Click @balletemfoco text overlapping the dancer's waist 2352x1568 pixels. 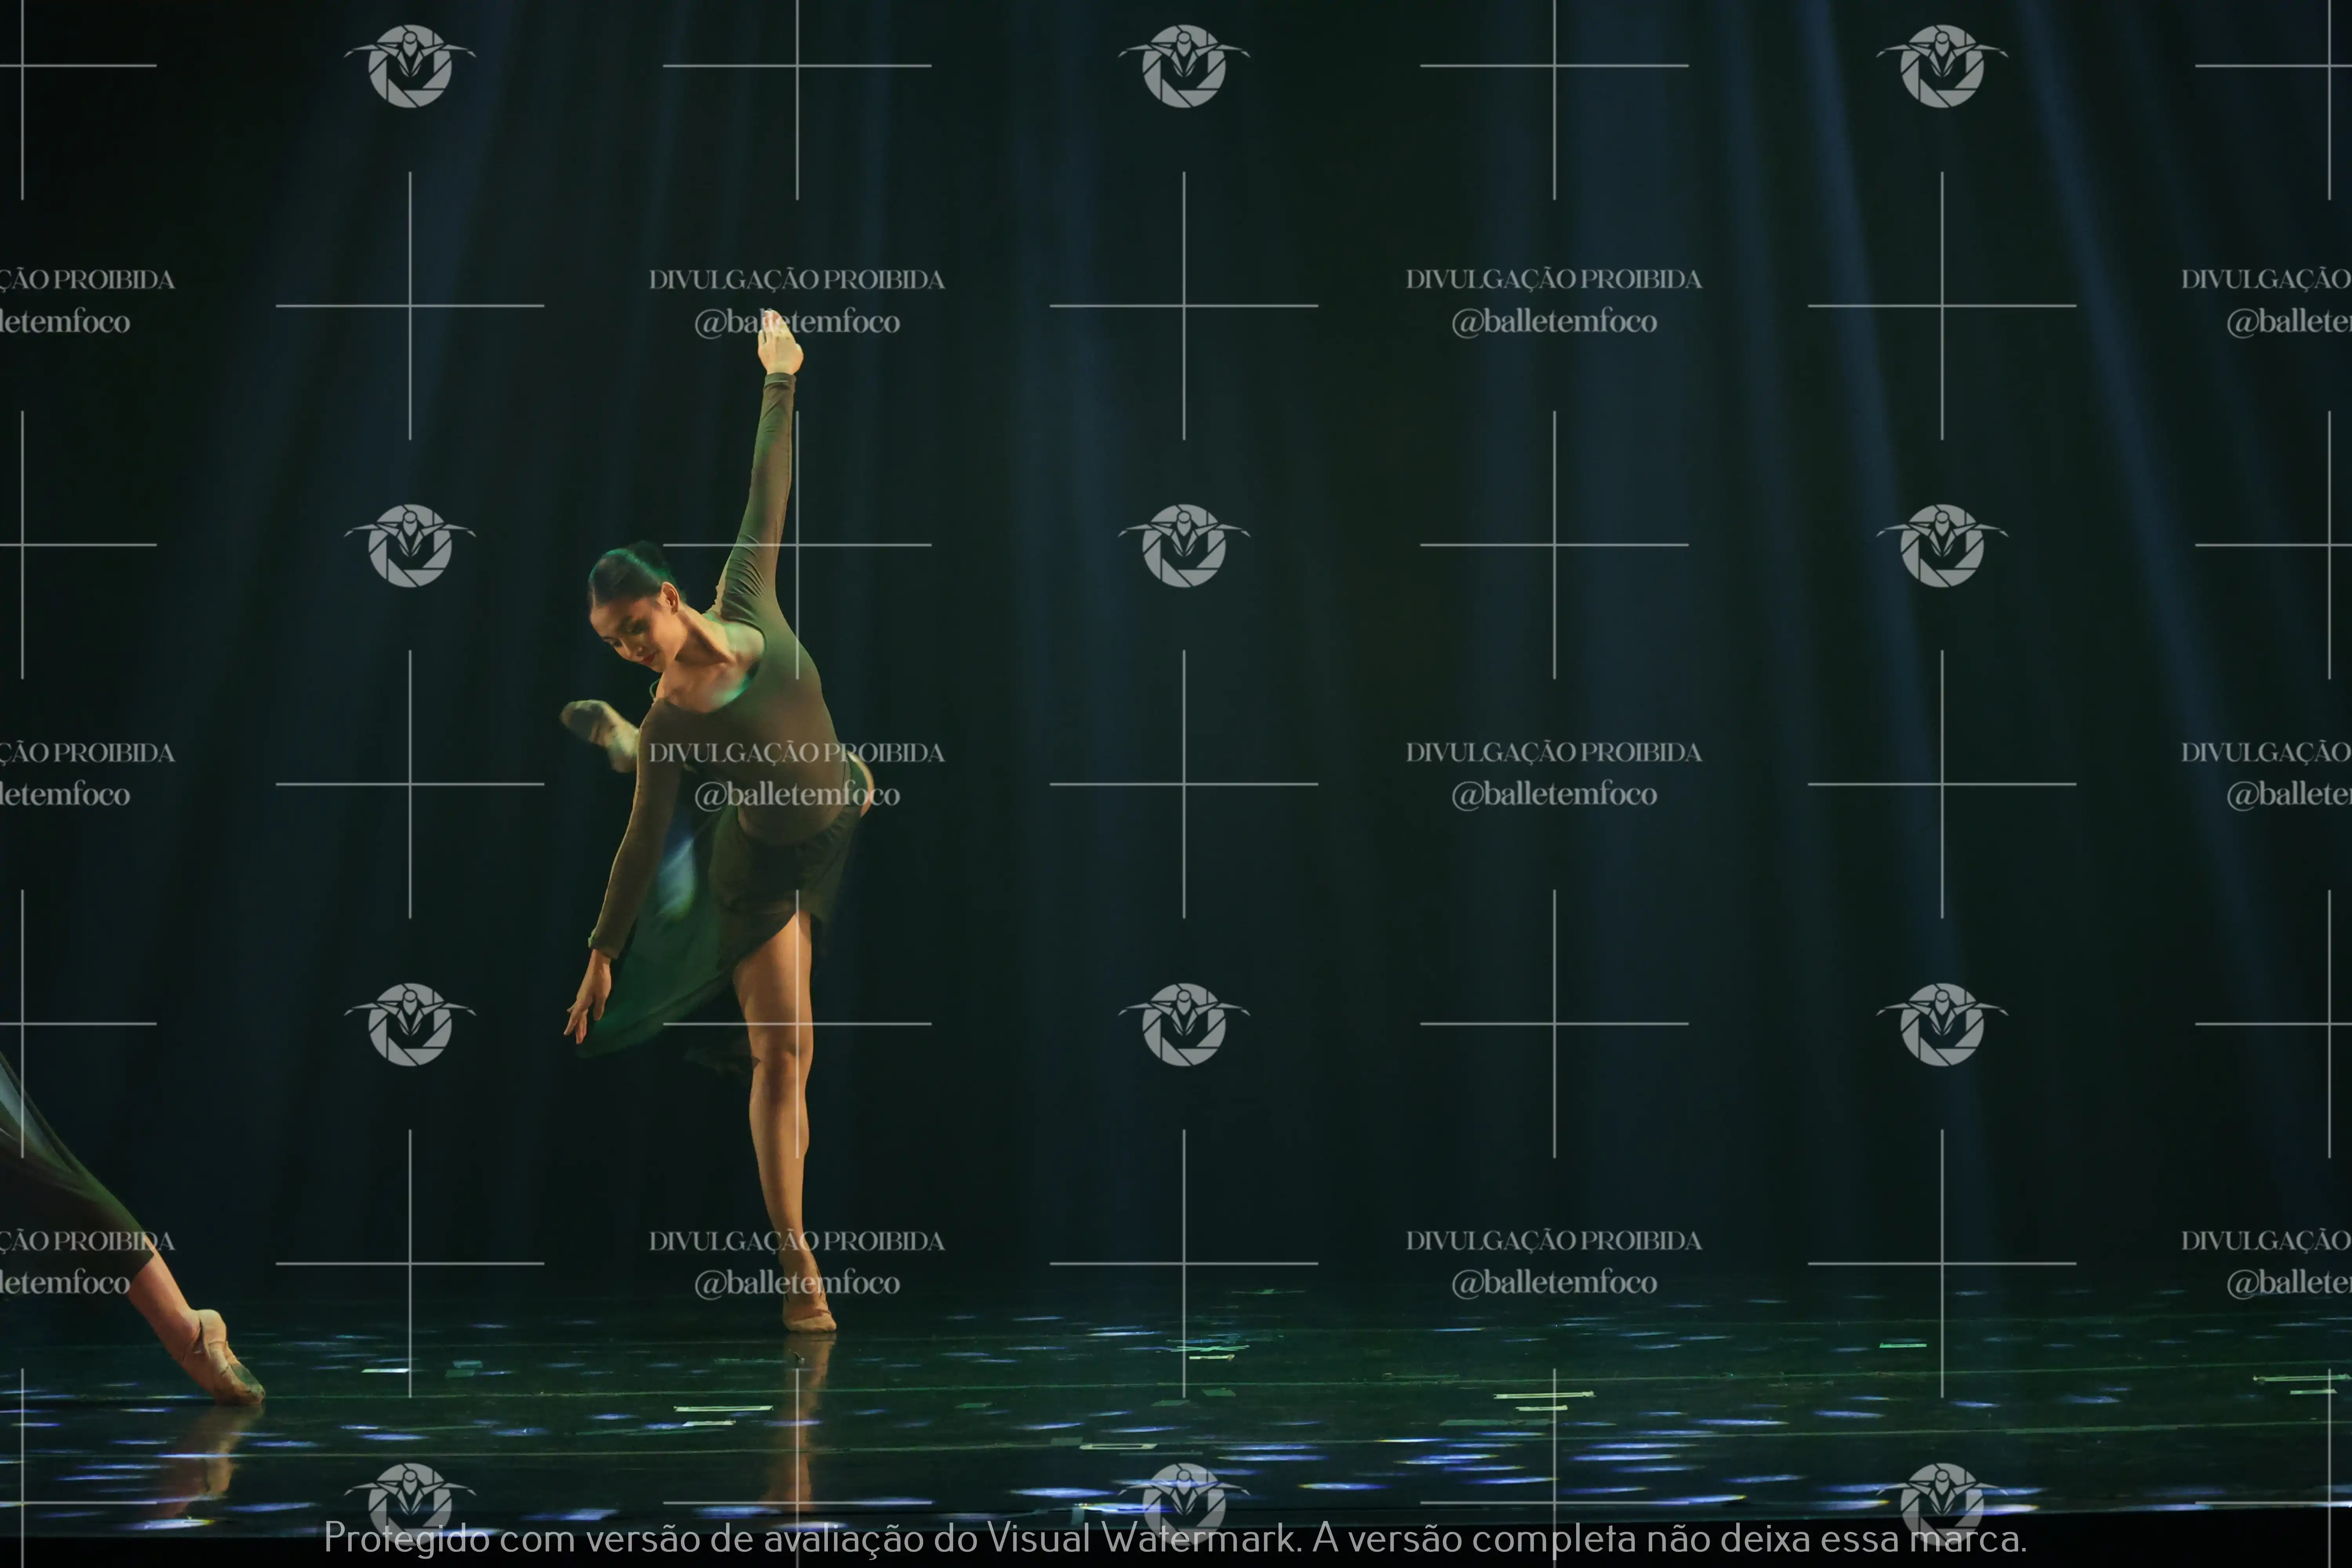[797, 795]
